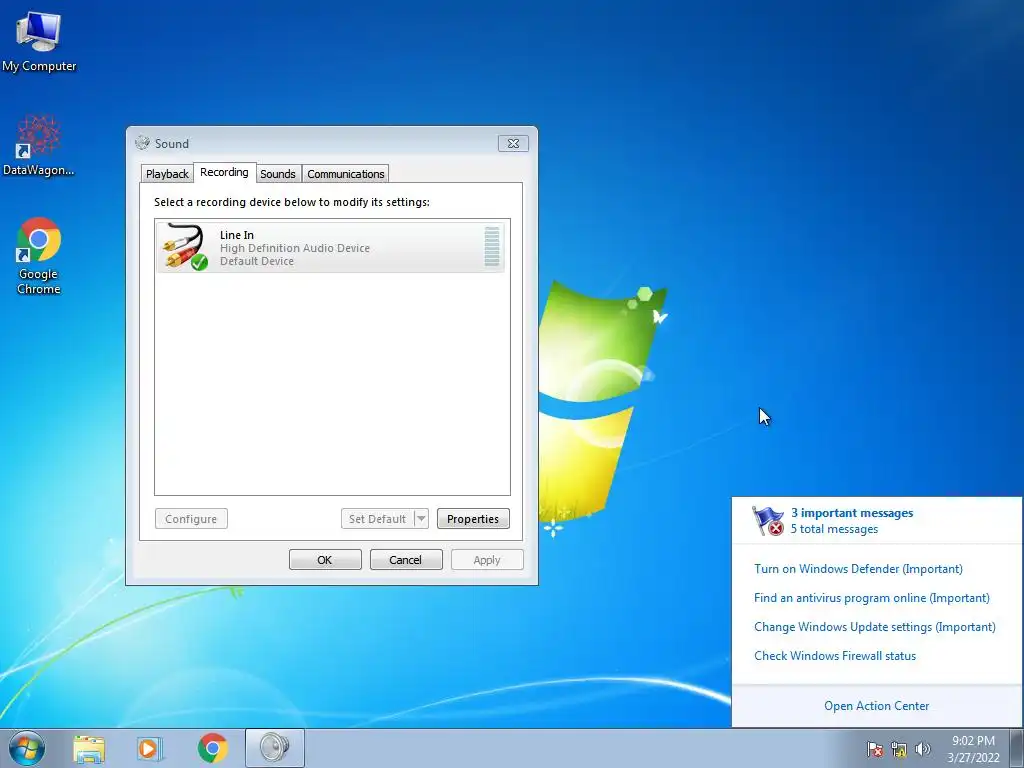The width and height of the screenshot is (1024, 768).
Task: Click Cancel in the Sound dialog
Action: point(406,560)
